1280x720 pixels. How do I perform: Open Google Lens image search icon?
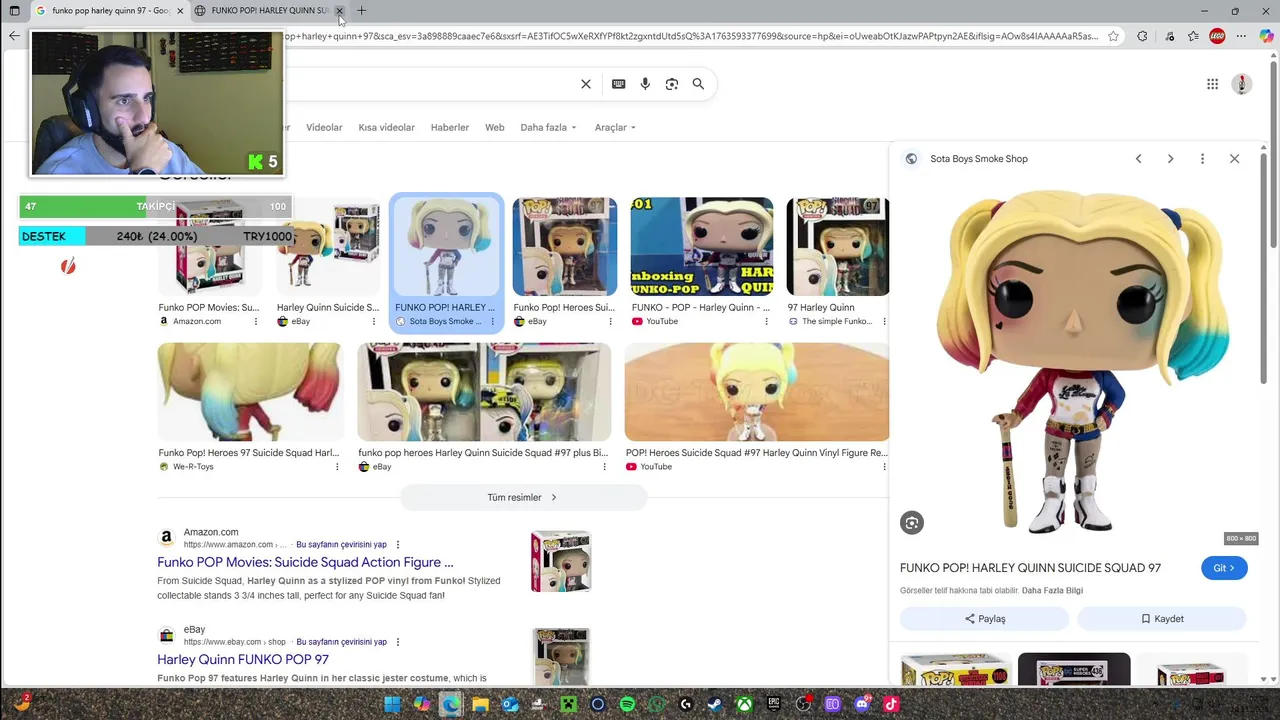pyautogui.click(x=672, y=84)
